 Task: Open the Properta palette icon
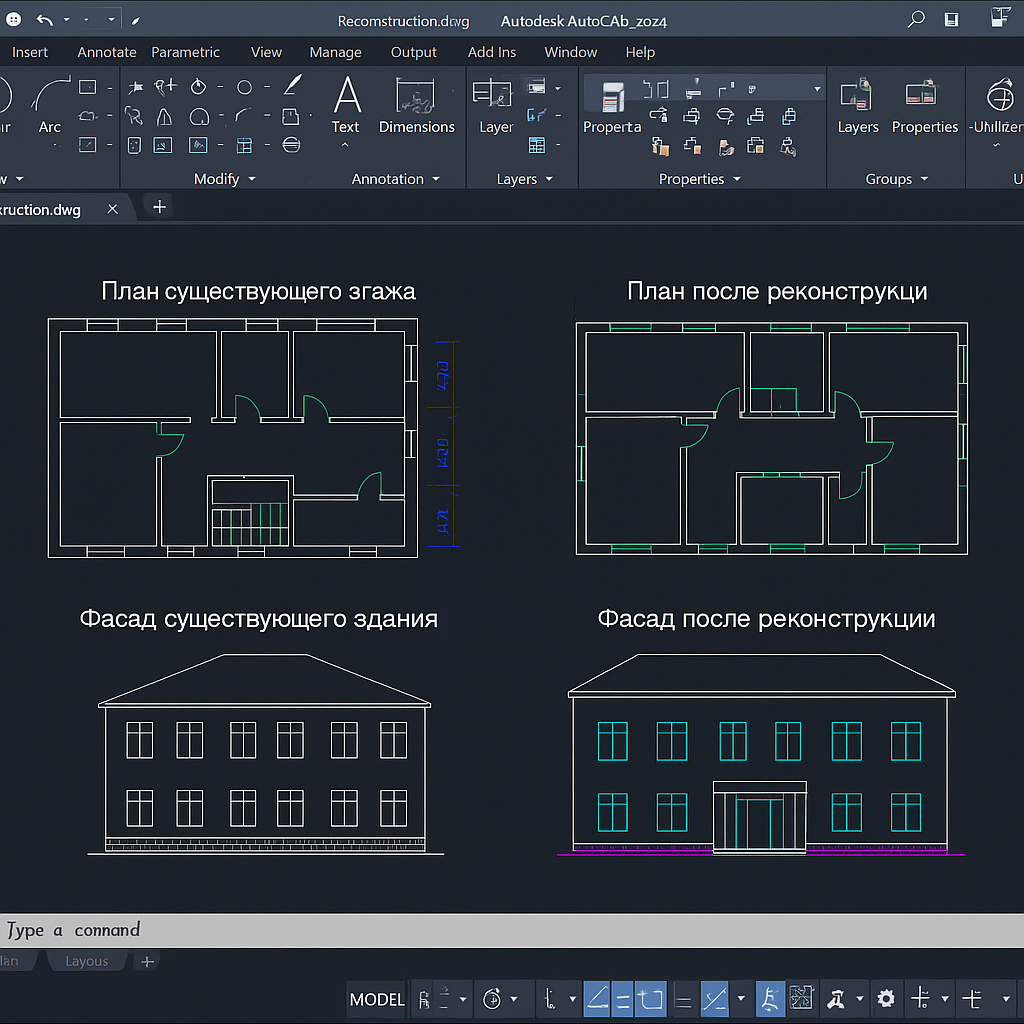click(x=612, y=107)
